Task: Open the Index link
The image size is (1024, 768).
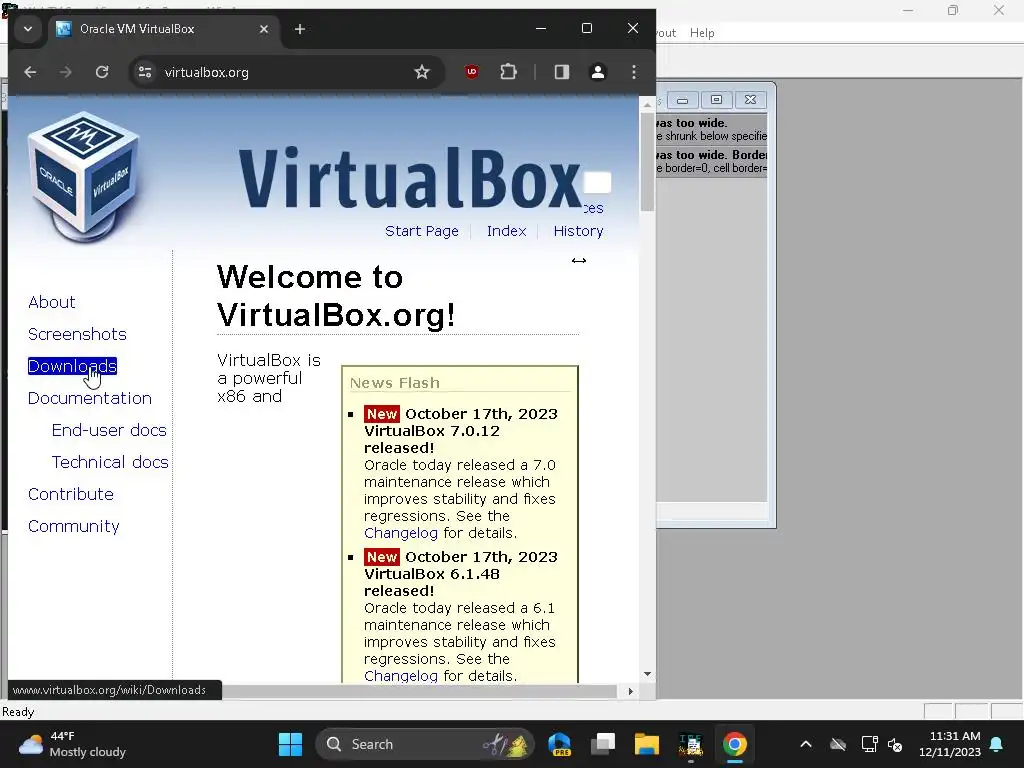Action: 506,231
